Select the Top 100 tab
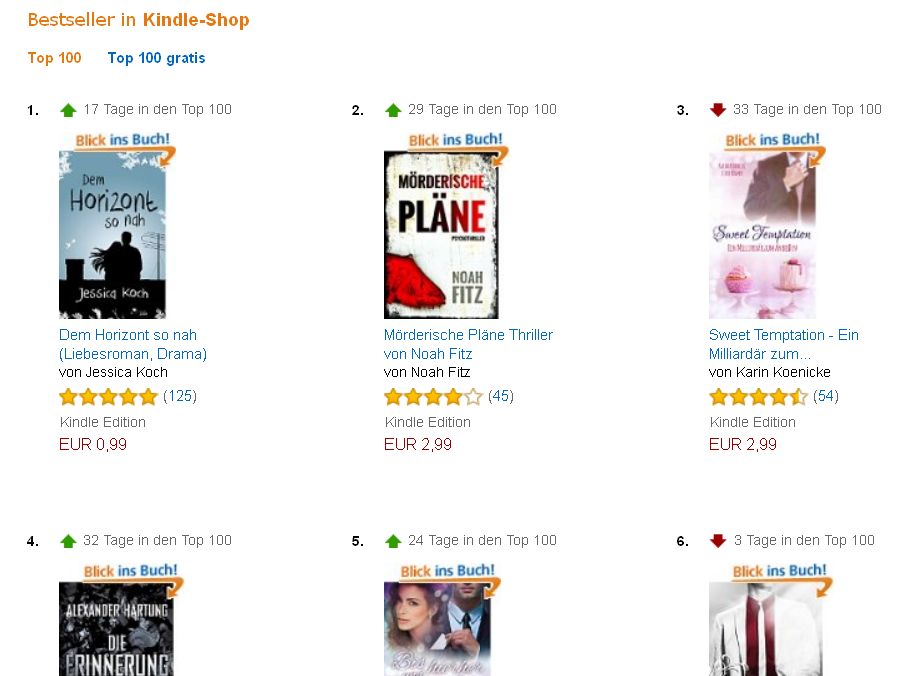This screenshot has width=904, height=676. point(55,58)
